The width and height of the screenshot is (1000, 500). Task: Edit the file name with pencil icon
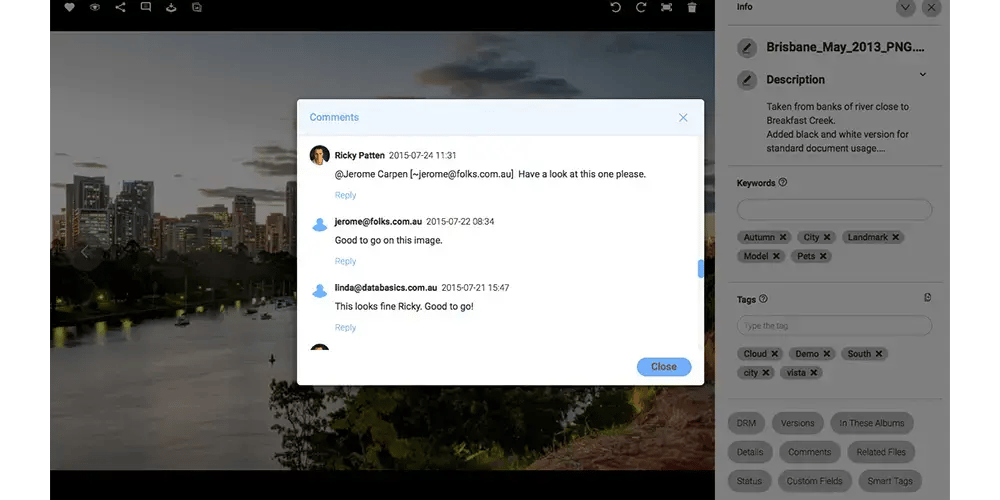(x=747, y=47)
